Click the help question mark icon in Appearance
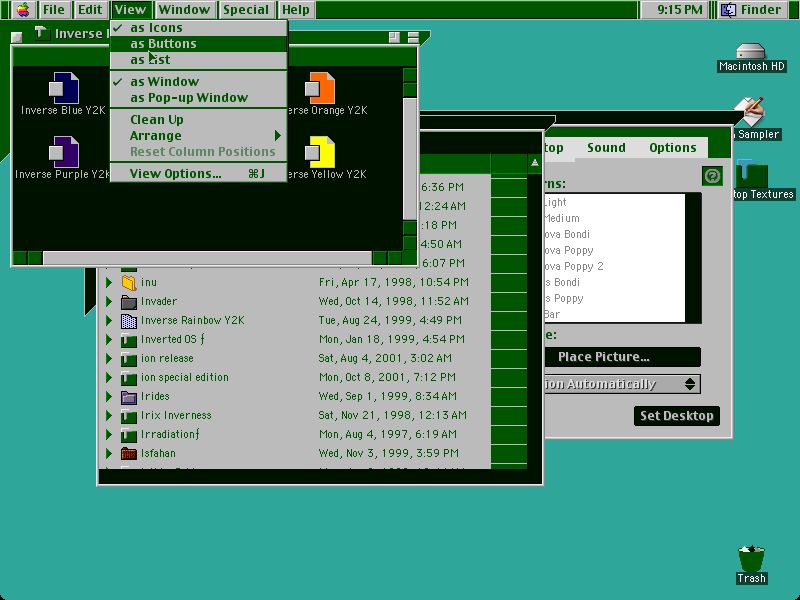The image size is (800, 600). coord(712,176)
